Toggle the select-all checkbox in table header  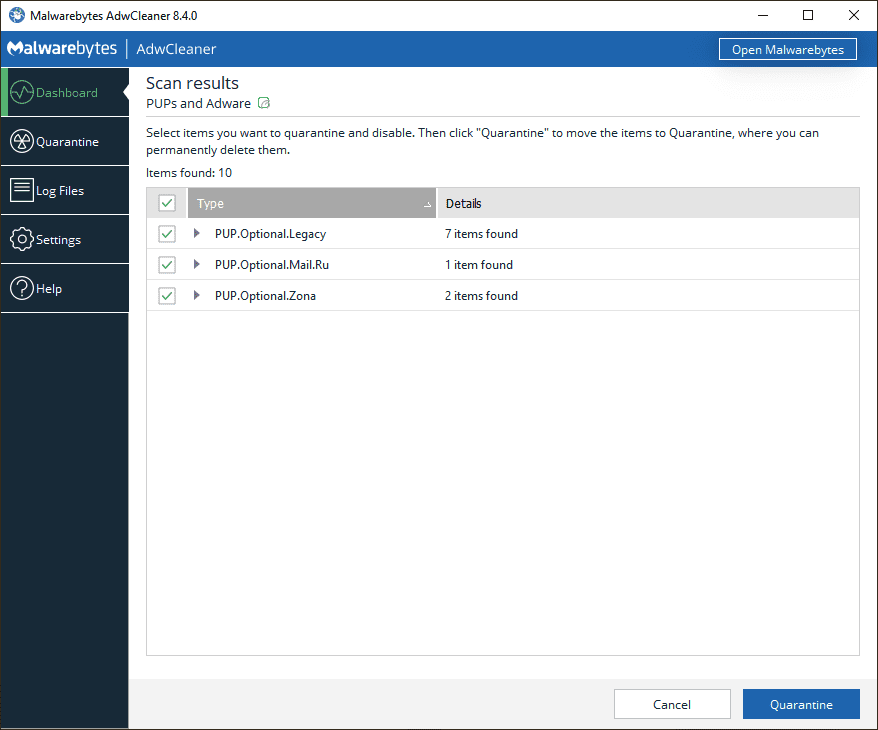click(167, 203)
